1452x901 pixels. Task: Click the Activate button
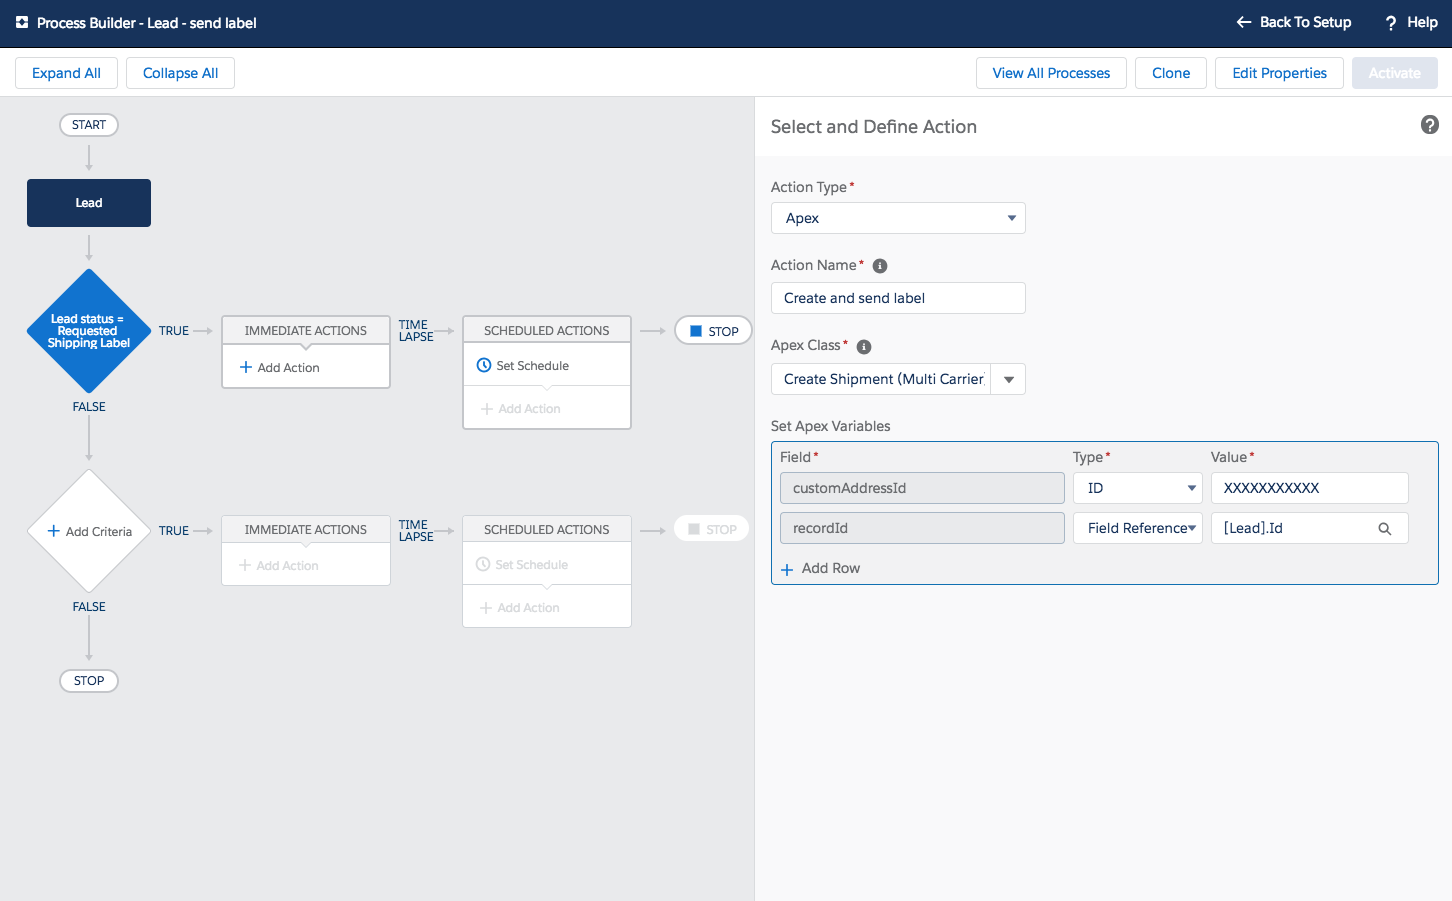click(1394, 73)
